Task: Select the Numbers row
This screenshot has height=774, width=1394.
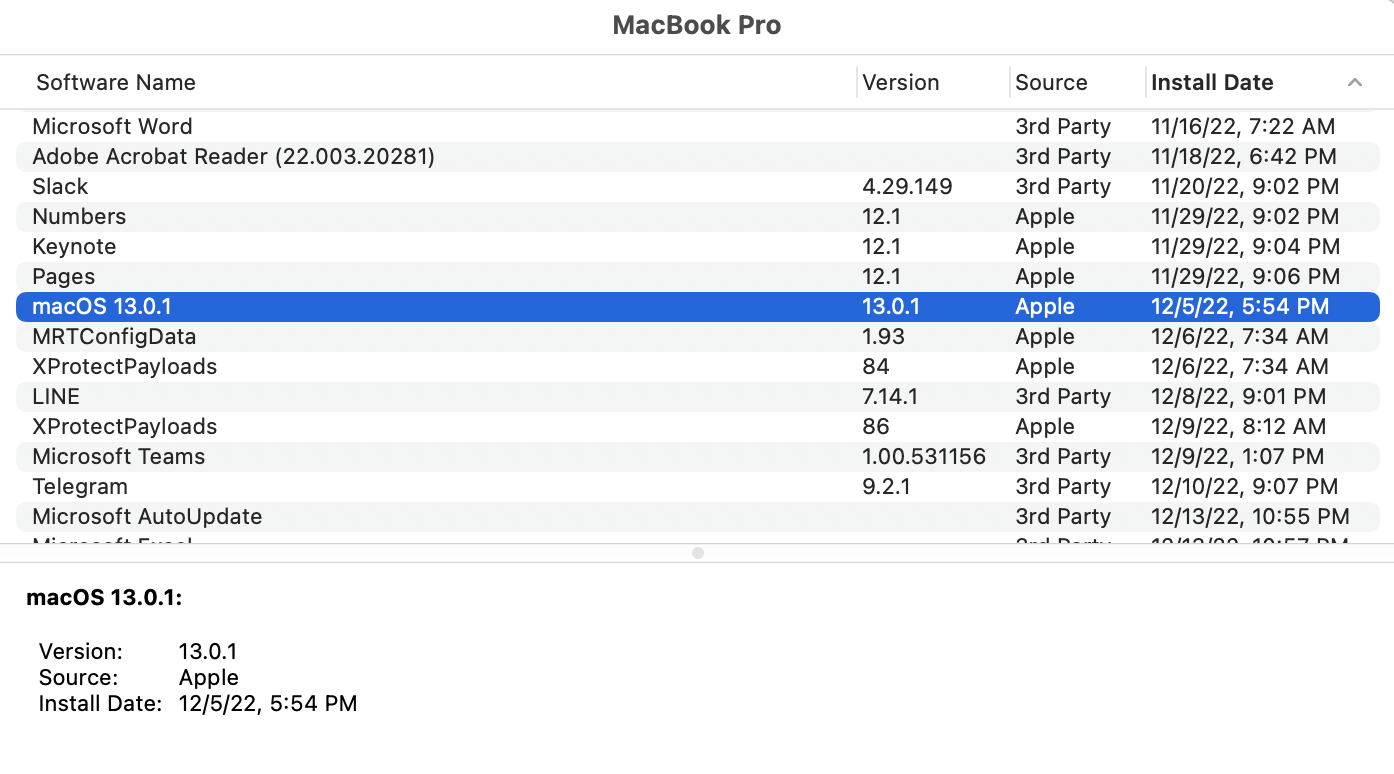Action: point(698,217)
